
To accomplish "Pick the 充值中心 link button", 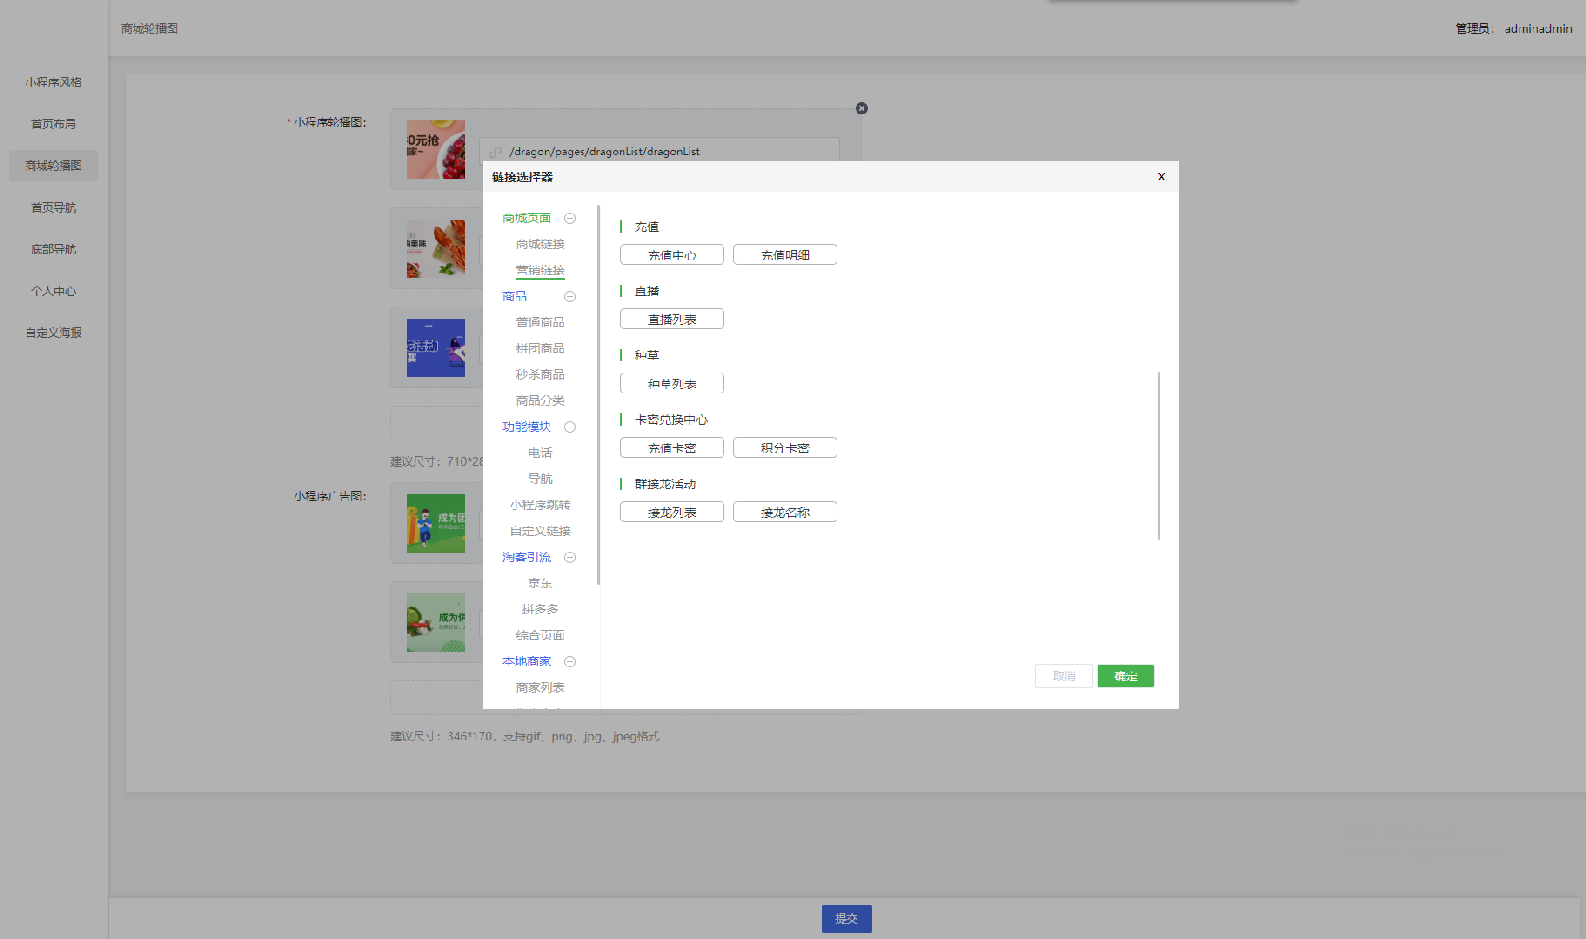I will tap(672, 255).
